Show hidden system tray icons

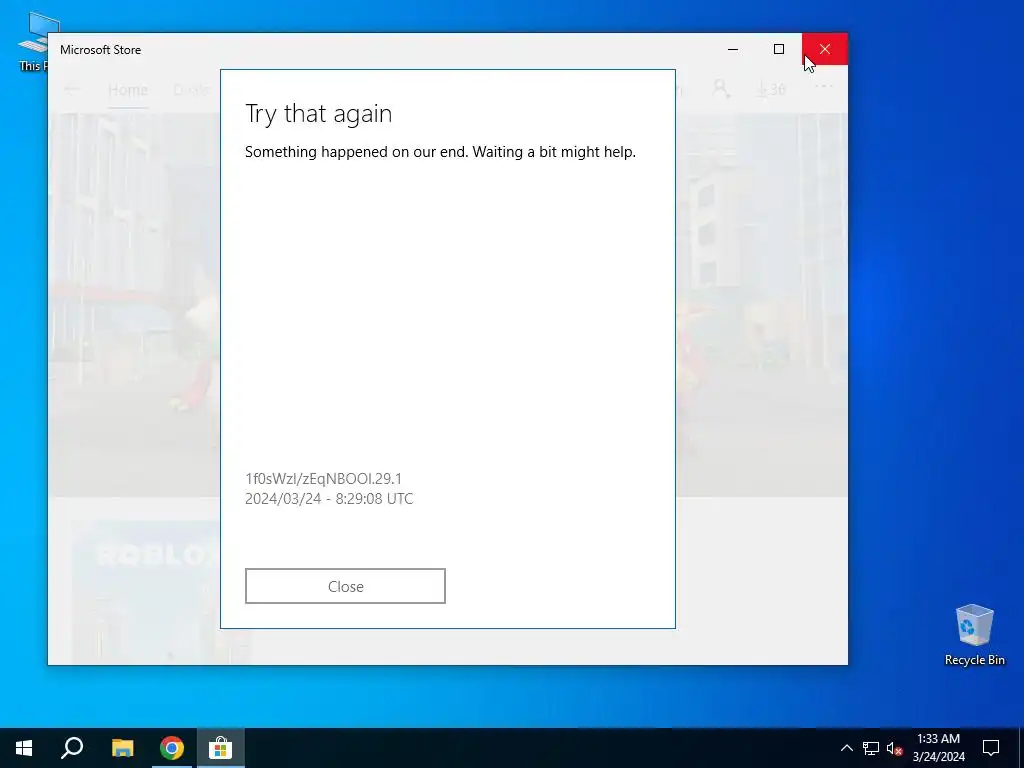[846, 748]
